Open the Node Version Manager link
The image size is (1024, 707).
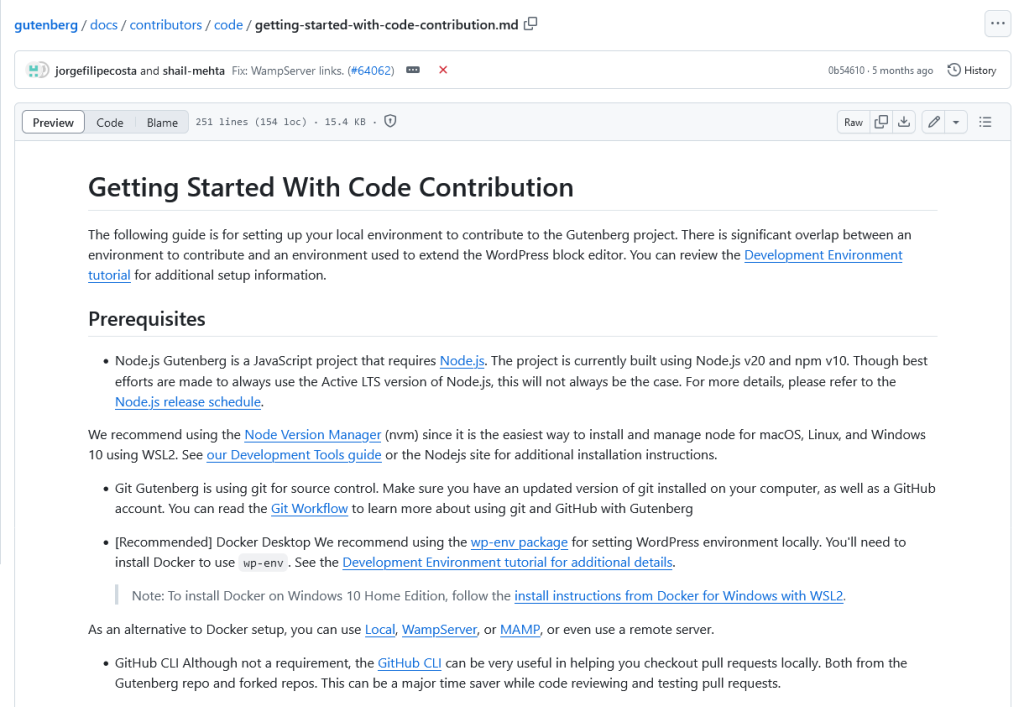[x=313, y=435]
